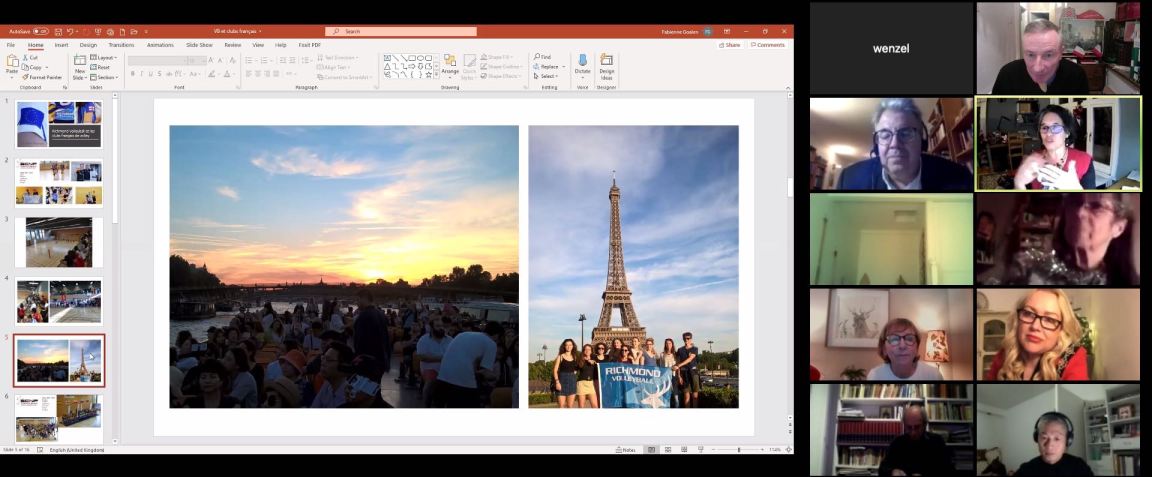The image size is (1152, 477).
Task: Expand the Layout dropdown
Action: point(105,57)
